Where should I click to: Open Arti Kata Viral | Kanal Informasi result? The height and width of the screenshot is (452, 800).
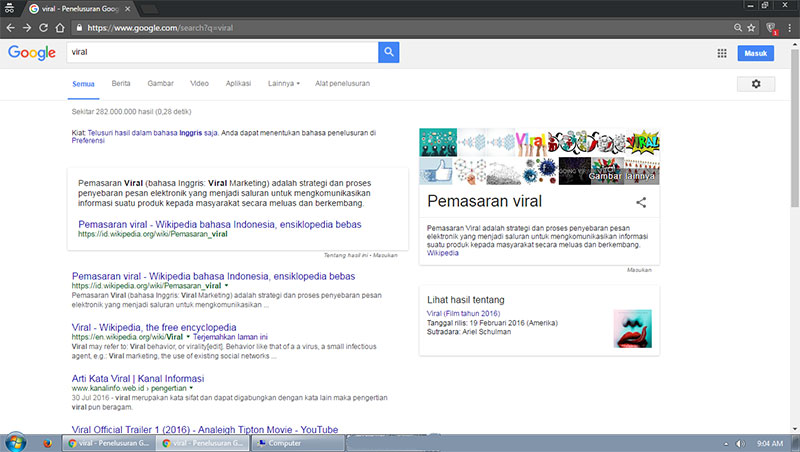pos(138,379)
